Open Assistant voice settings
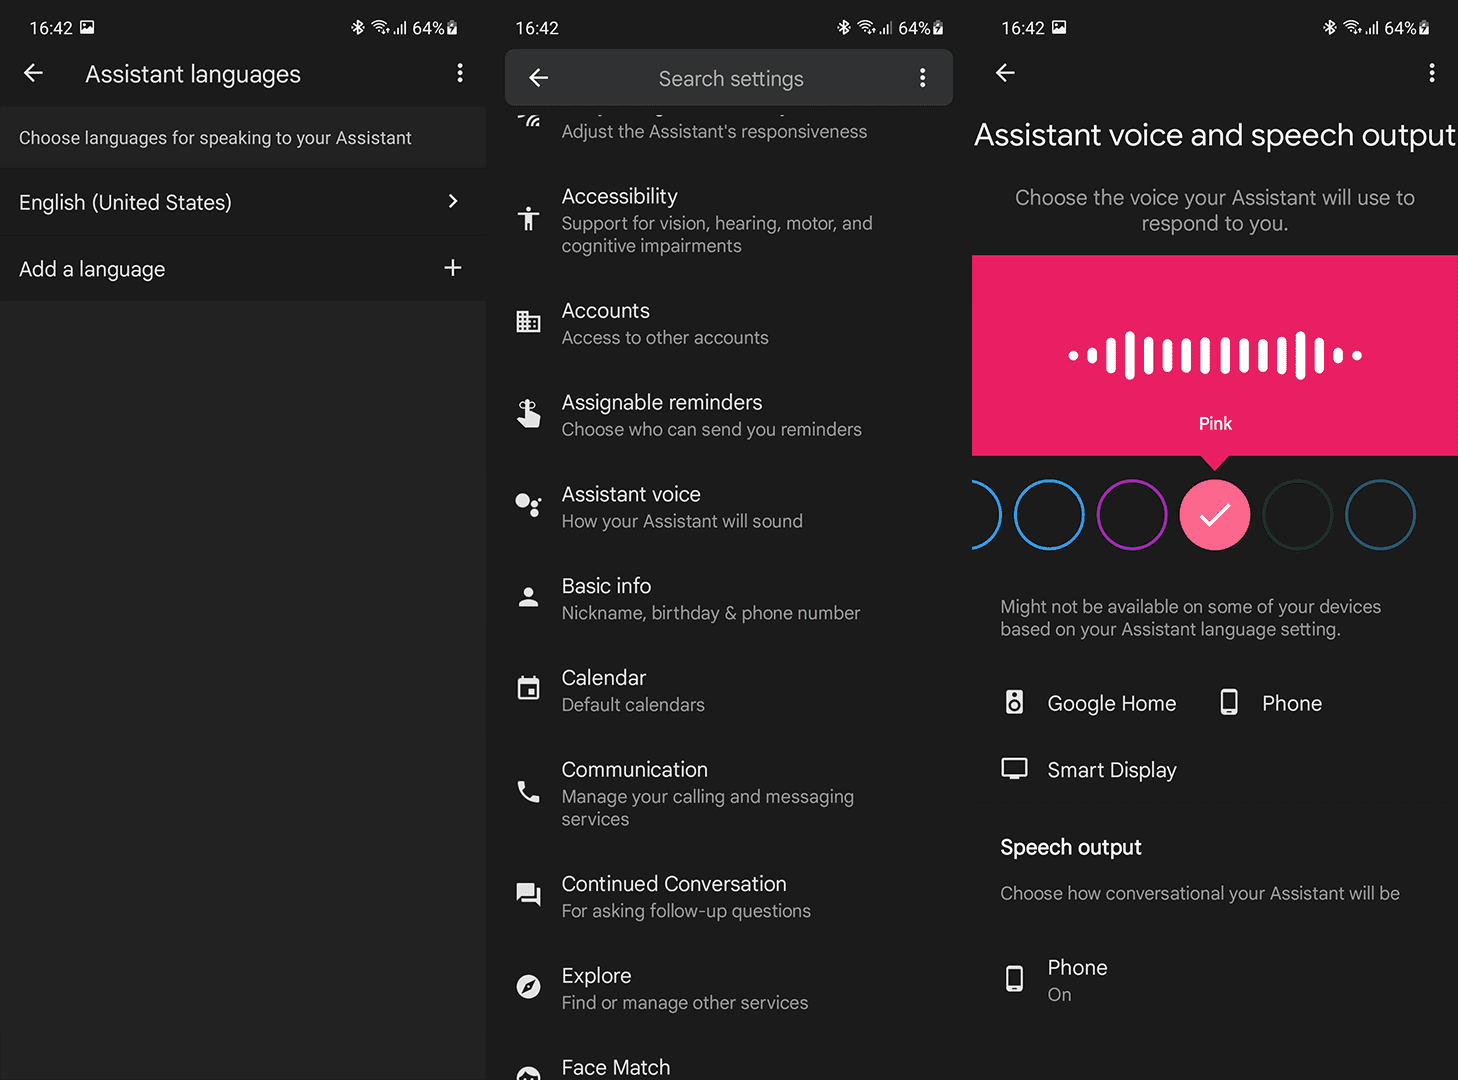Image resolution: width=1458 pixels, height=1080 pixels. pyautogui.click(x=729, y=507)
